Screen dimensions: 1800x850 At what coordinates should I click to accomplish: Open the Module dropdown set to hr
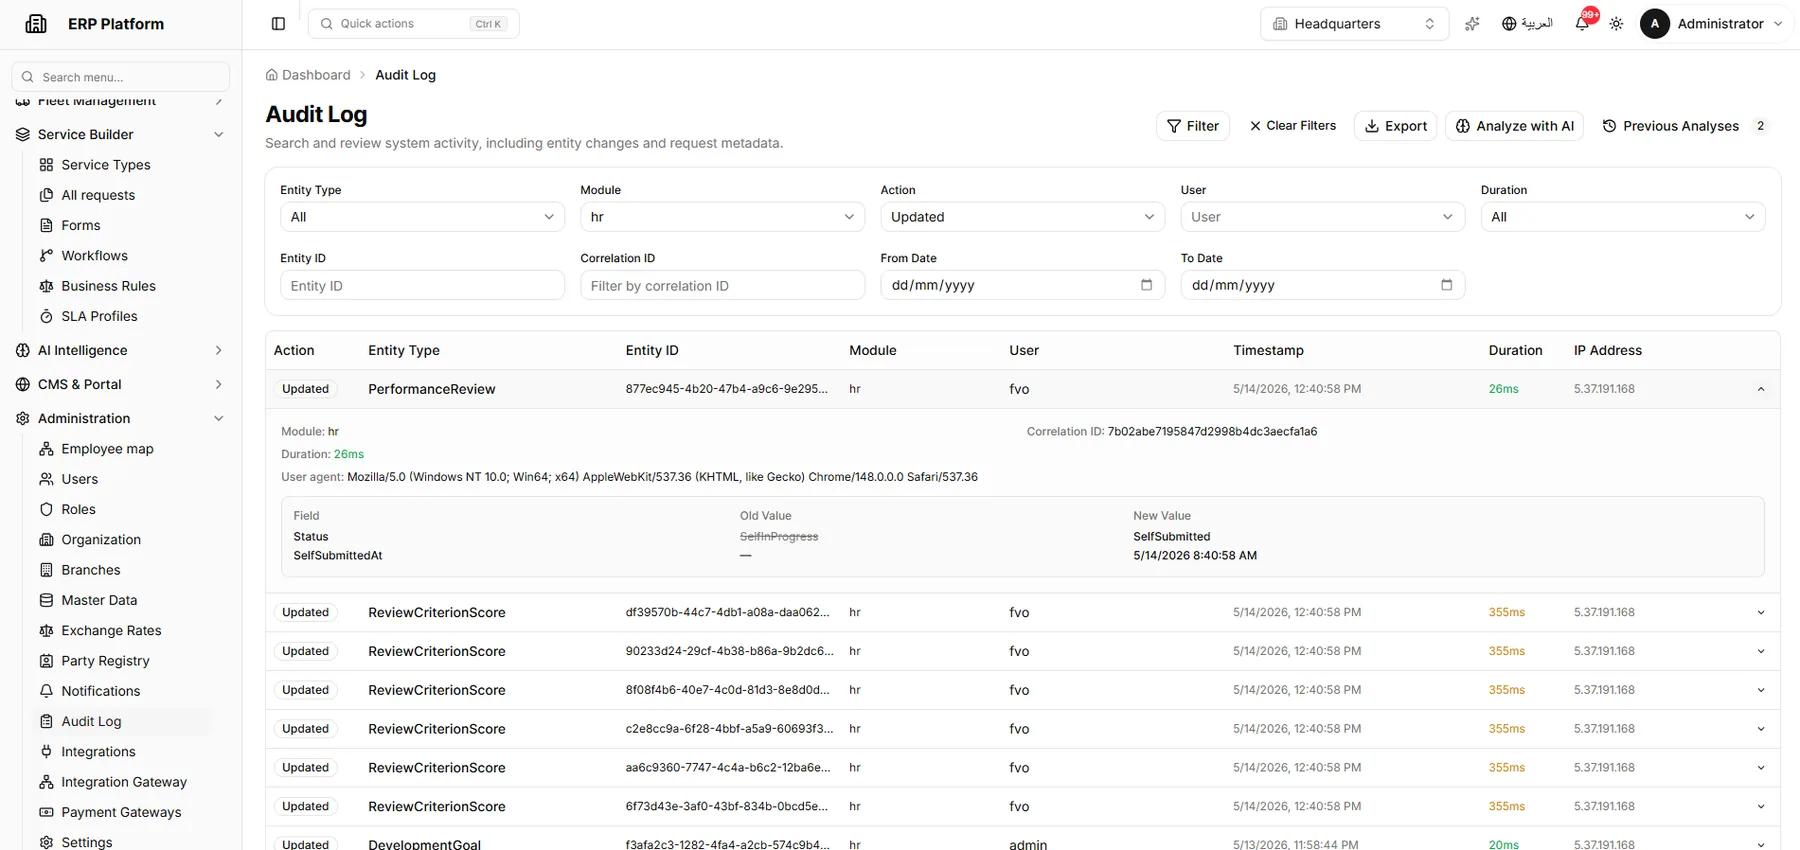click(722, 217)
